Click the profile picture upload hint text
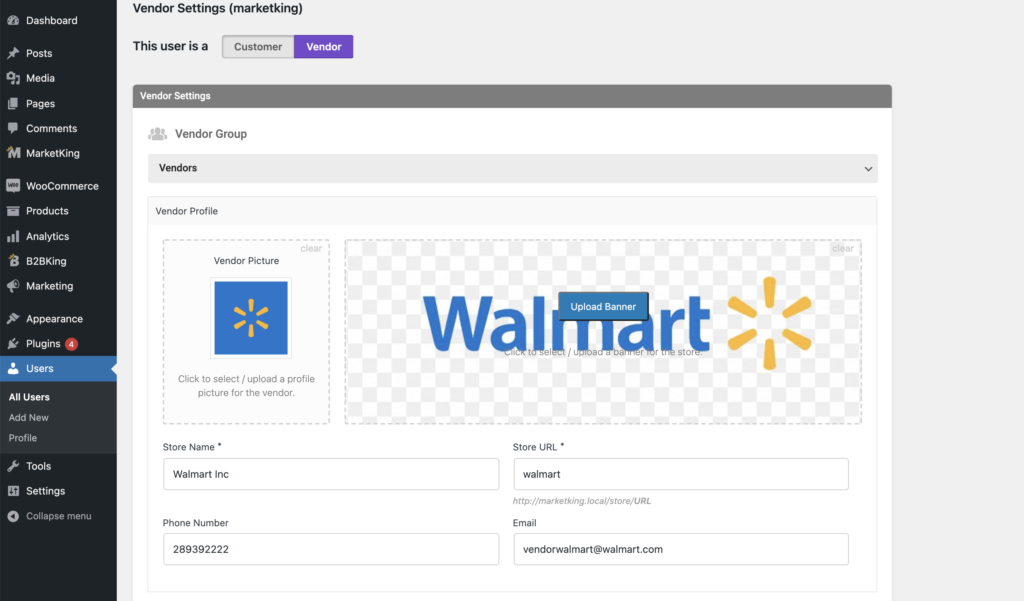Viewport: 1024px width, 601px height. click(246, 385)
